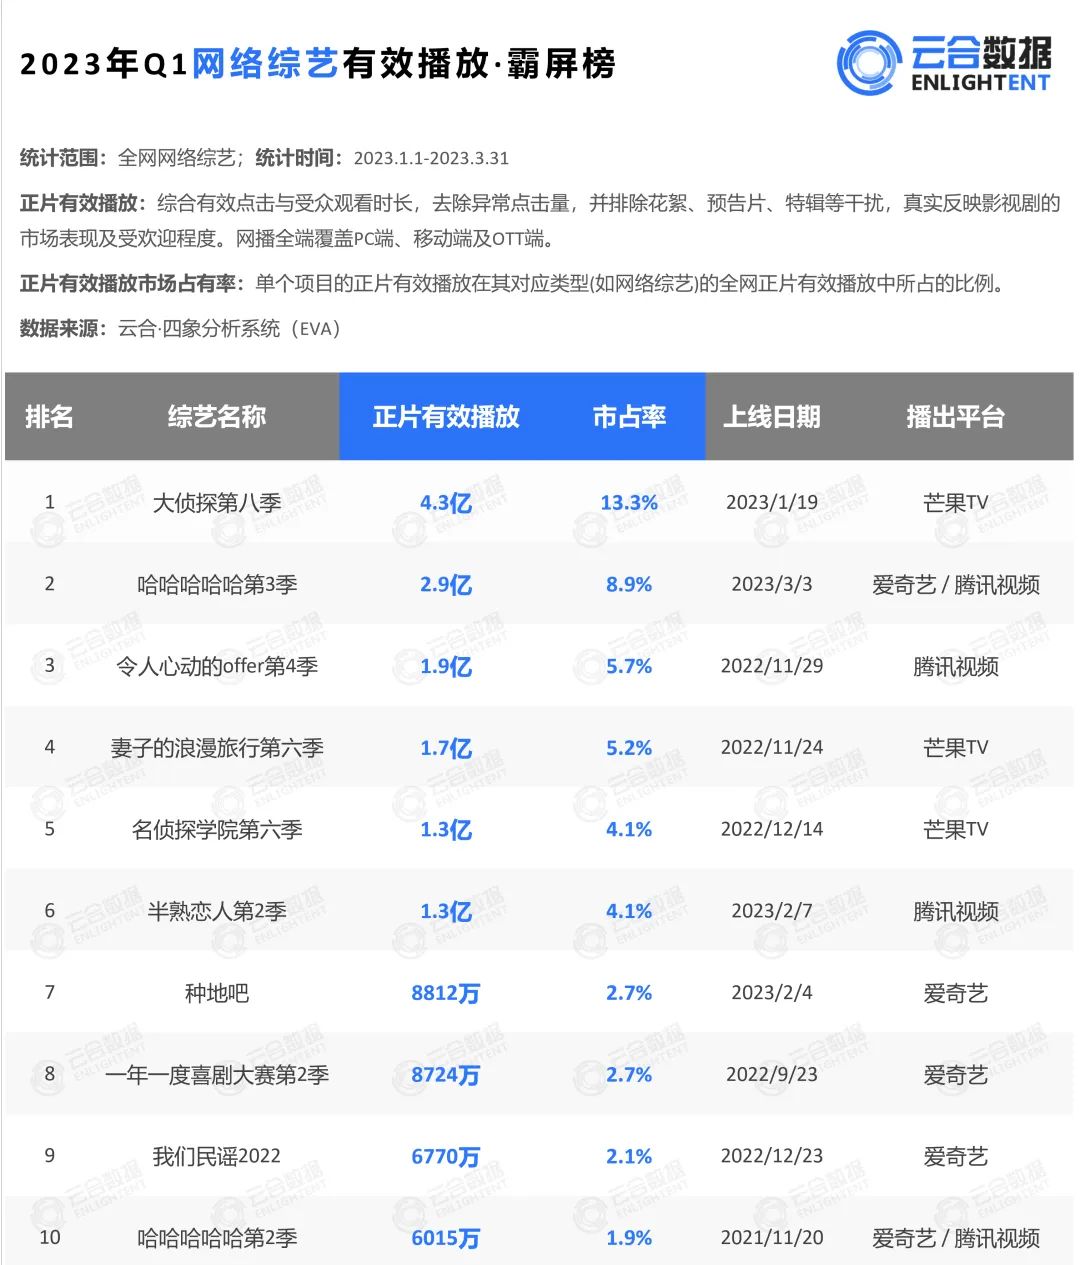Select the show 一年一度喜剧大赛第2季
The image size is (1080, 1265).
coord(217,1075)
